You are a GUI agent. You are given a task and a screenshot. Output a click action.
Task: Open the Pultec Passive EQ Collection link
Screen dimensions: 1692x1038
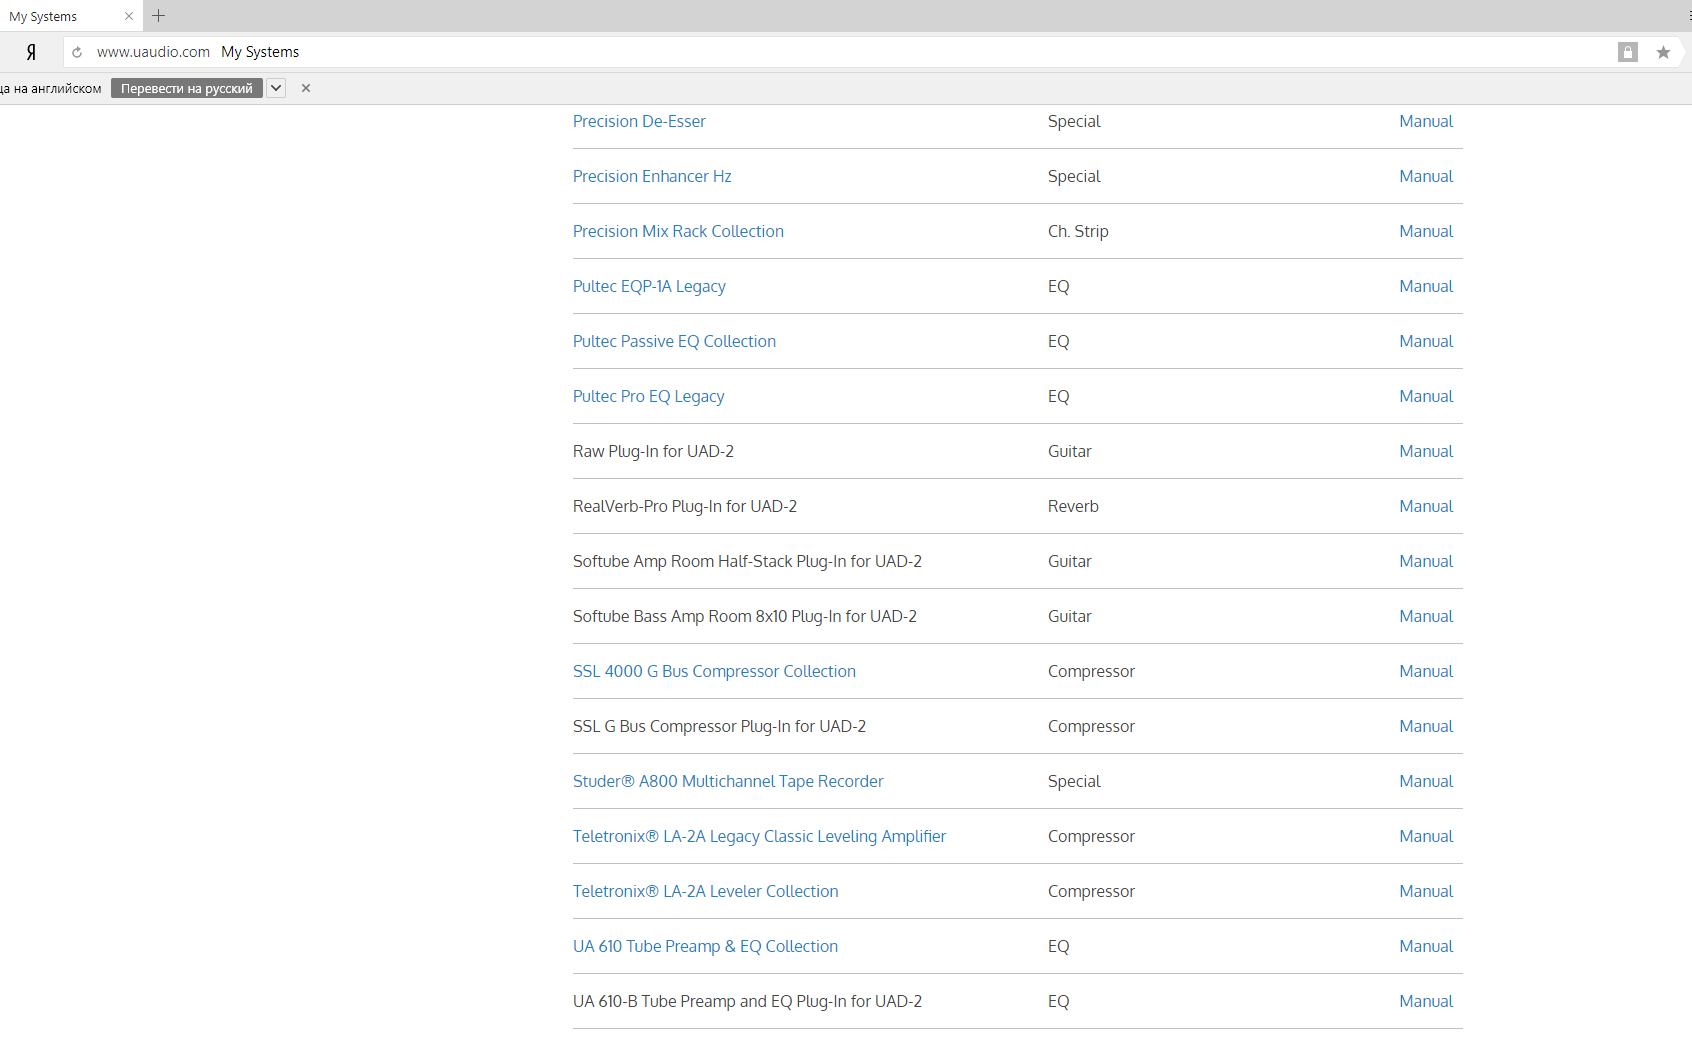(674, 341)
